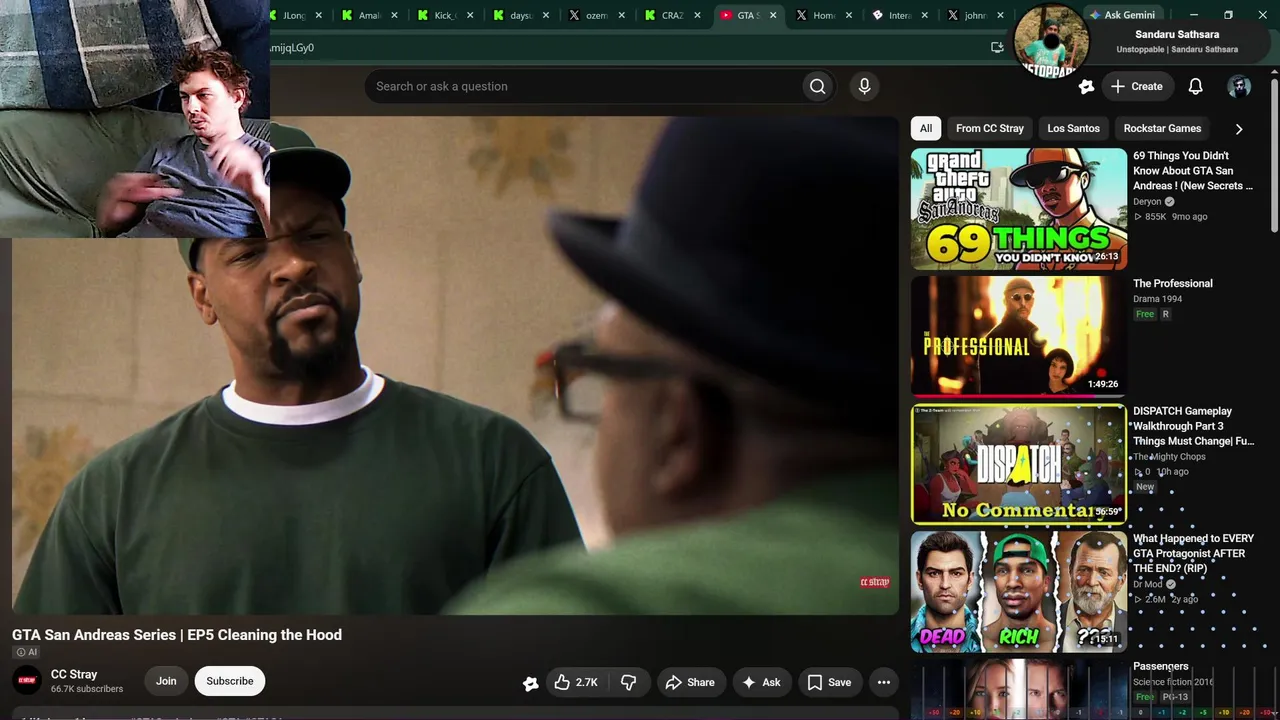Open the 69 Things GTA San Andreas thumbnail
The height and width of the screenshot is (720, 1280).
click(x=1019, y=209)
